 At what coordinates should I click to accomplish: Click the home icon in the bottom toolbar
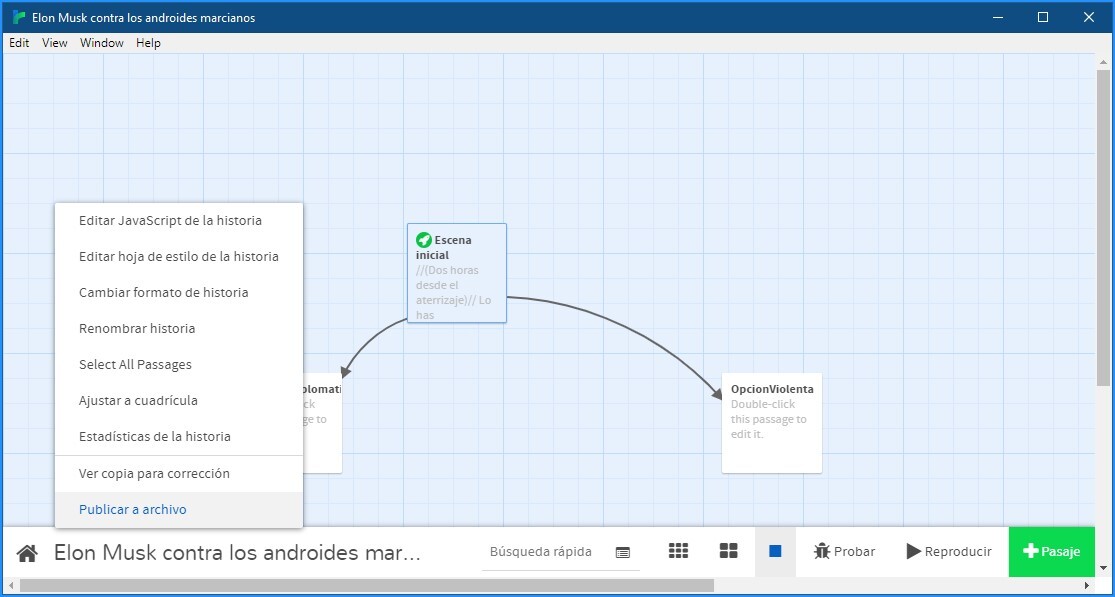click(x=27, y=551)
